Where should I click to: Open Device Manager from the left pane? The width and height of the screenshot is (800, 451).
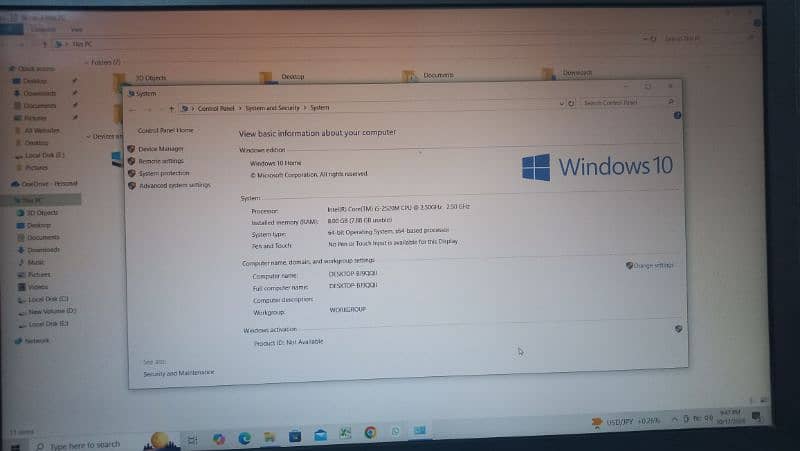click(161, 149)
